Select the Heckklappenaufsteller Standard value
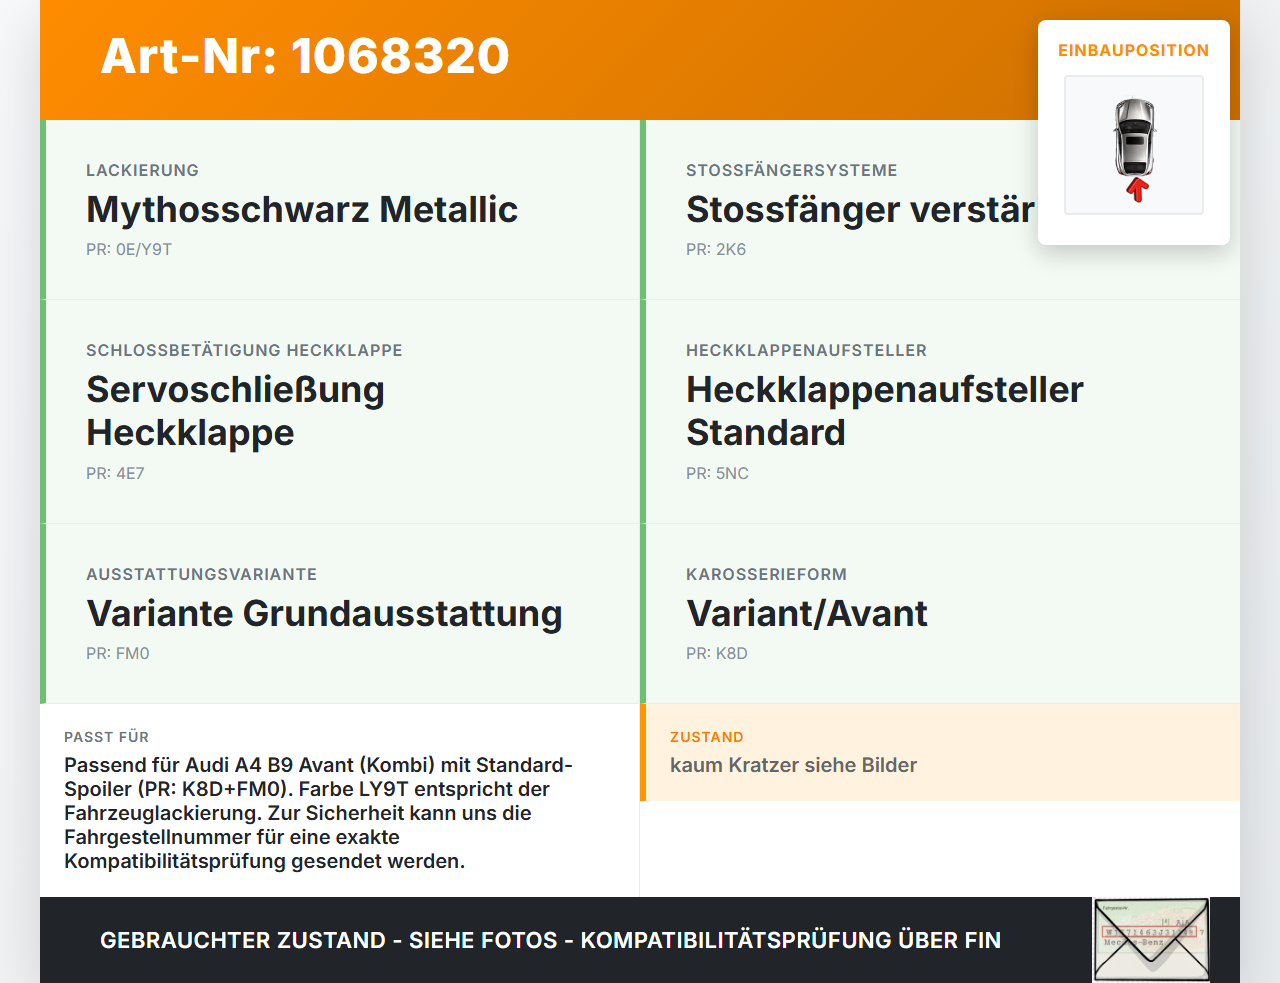This screenshot has height=983, width=1280. tap(885, 411)
